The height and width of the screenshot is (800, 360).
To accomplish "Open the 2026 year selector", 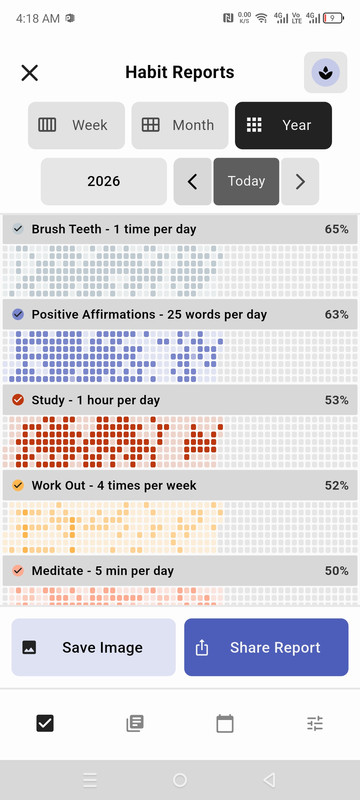I will point(104,181).
